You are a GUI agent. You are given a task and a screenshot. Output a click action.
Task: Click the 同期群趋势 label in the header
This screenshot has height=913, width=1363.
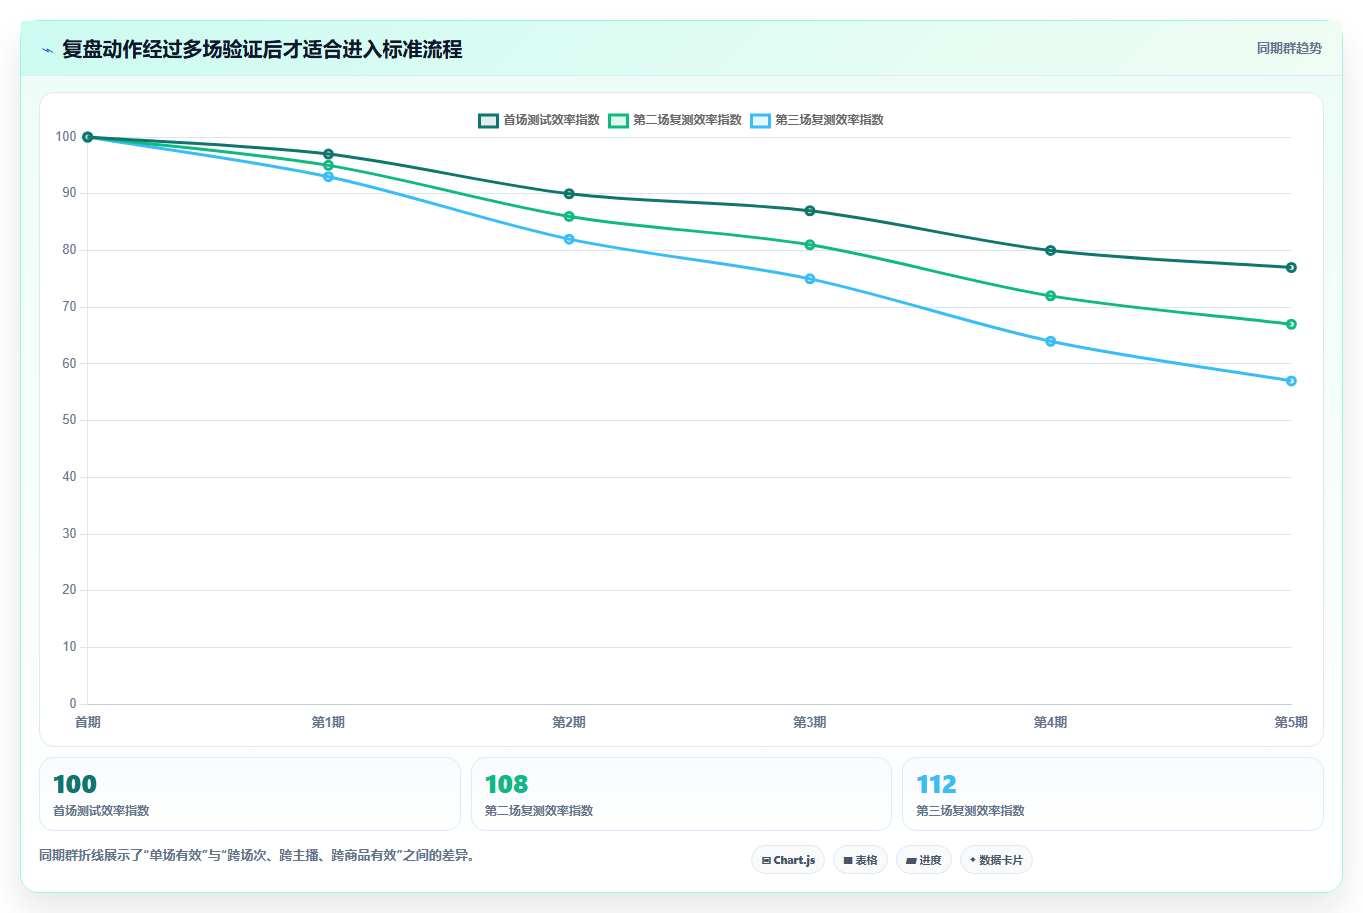[x=1289, y=48]
